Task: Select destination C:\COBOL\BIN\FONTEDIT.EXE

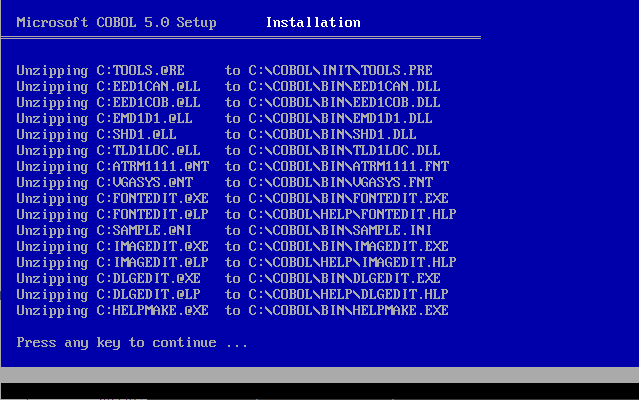Action: [x=348, y=198]
